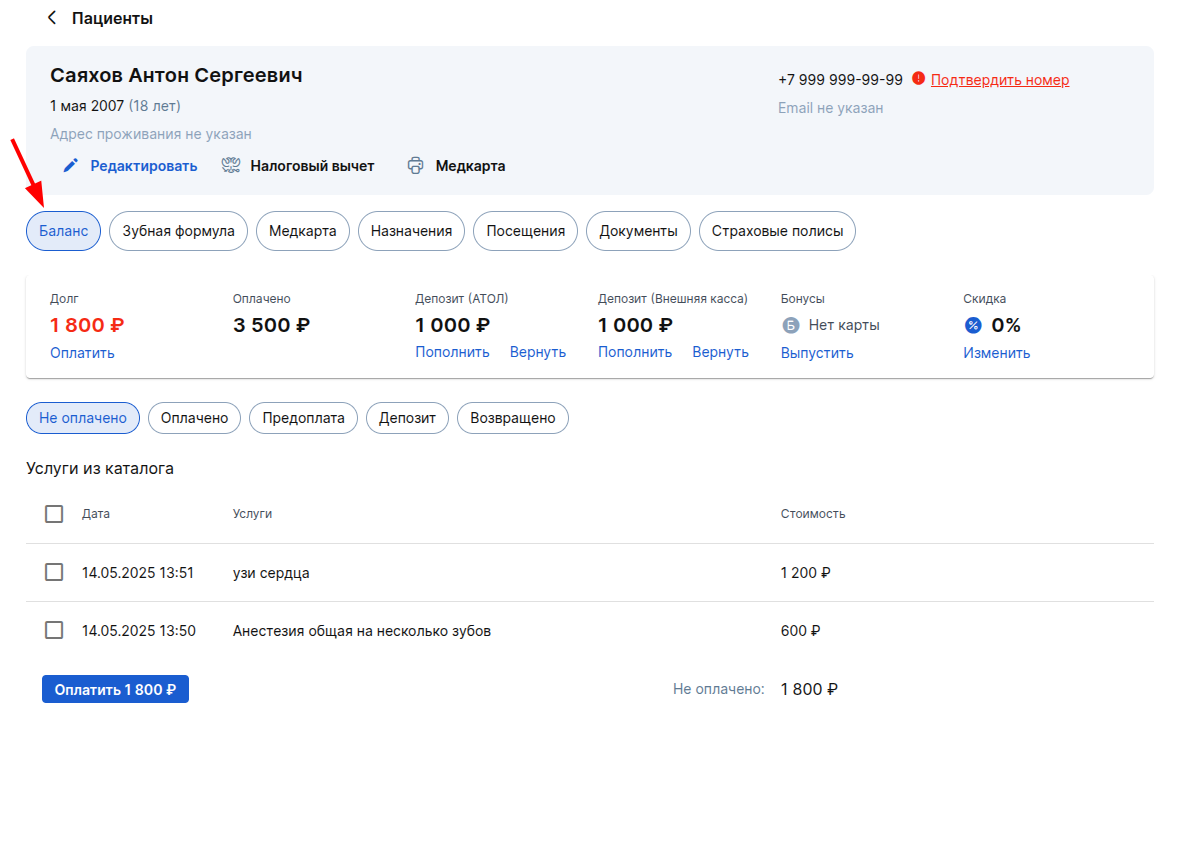Click the Email не указан text

coord(830,108)
